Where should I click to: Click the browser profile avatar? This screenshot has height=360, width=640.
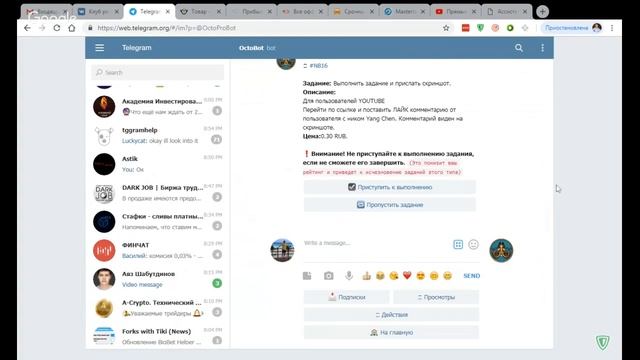coord(597,28)
